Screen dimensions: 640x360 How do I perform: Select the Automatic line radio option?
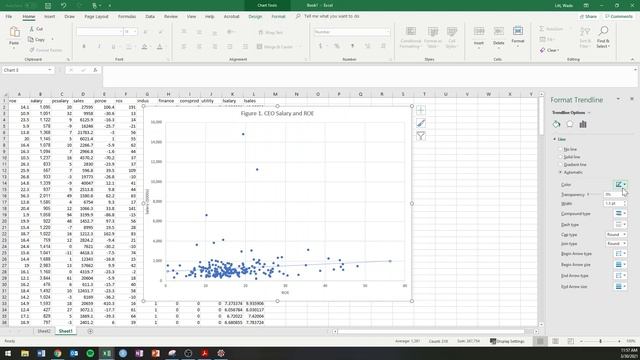560,172
